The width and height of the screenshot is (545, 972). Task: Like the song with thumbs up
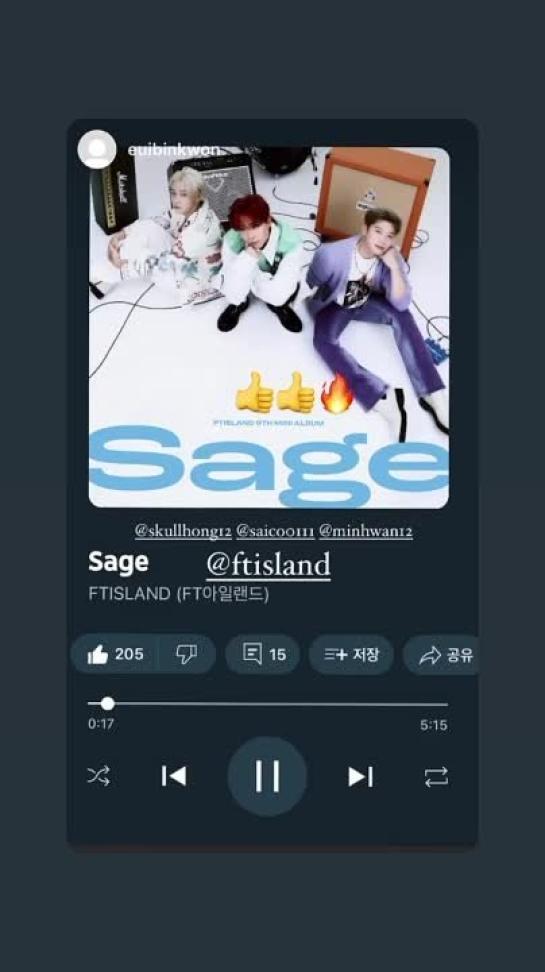115,654
